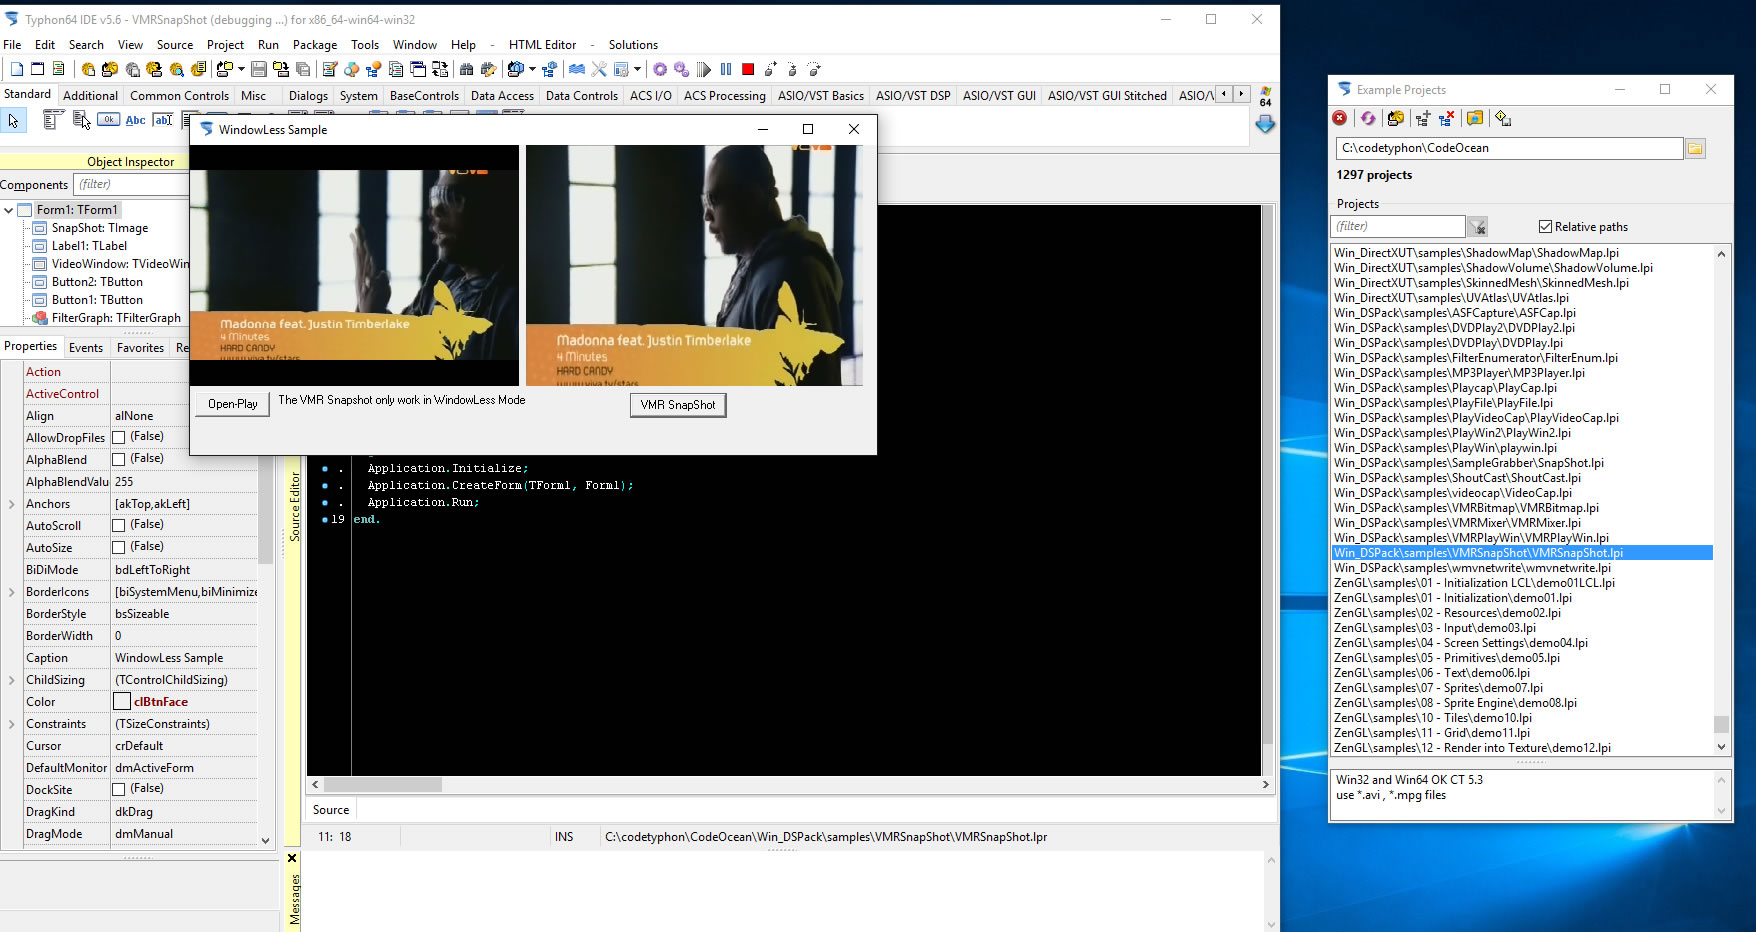The width and height of the screenshot is (1756, 932).
Task: Select FilterGraph: TFilterGraph in the component tree
Action: coord(116,318)
